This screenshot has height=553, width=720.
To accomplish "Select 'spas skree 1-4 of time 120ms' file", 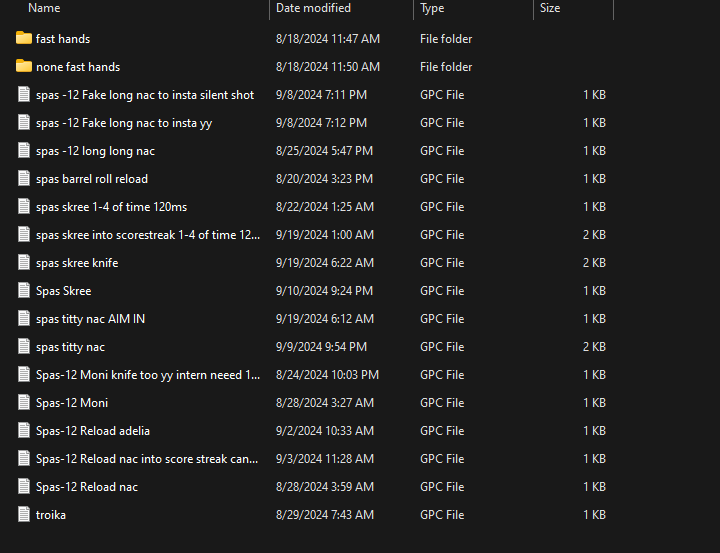I will 111,207.
